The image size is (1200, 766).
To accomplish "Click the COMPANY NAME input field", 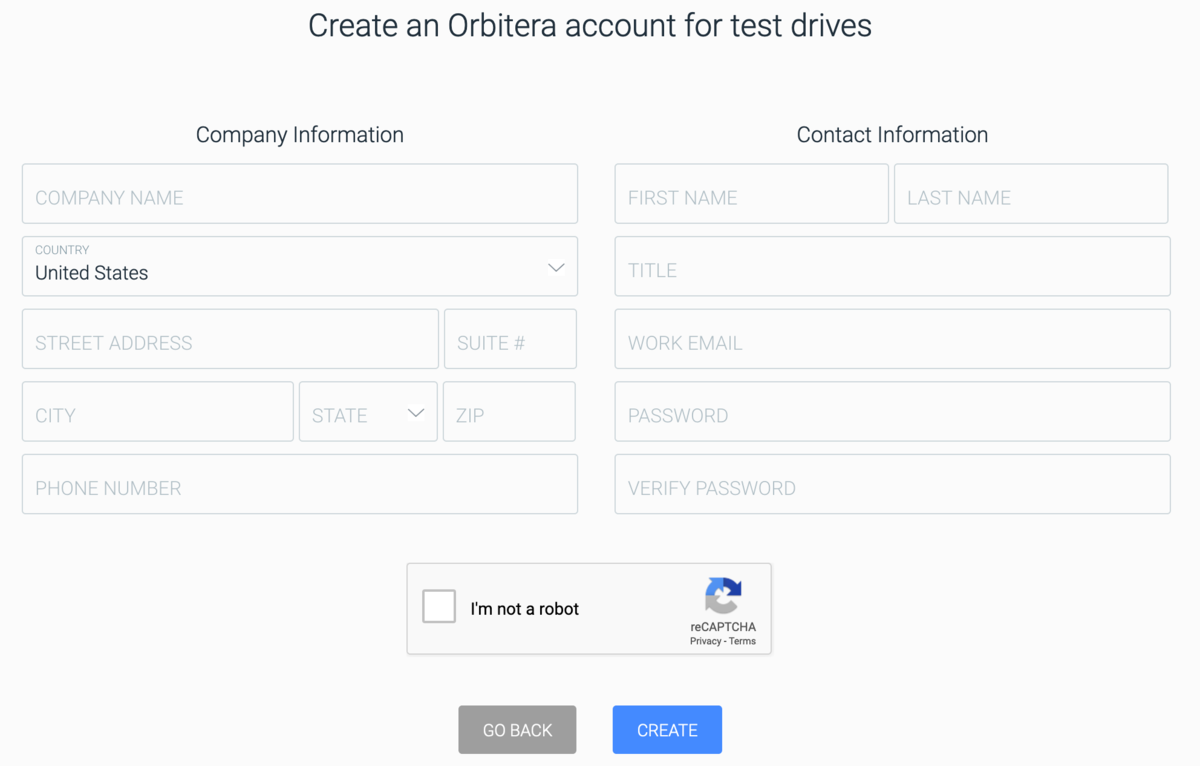I will pyautogui.click(x=300, y=193).
